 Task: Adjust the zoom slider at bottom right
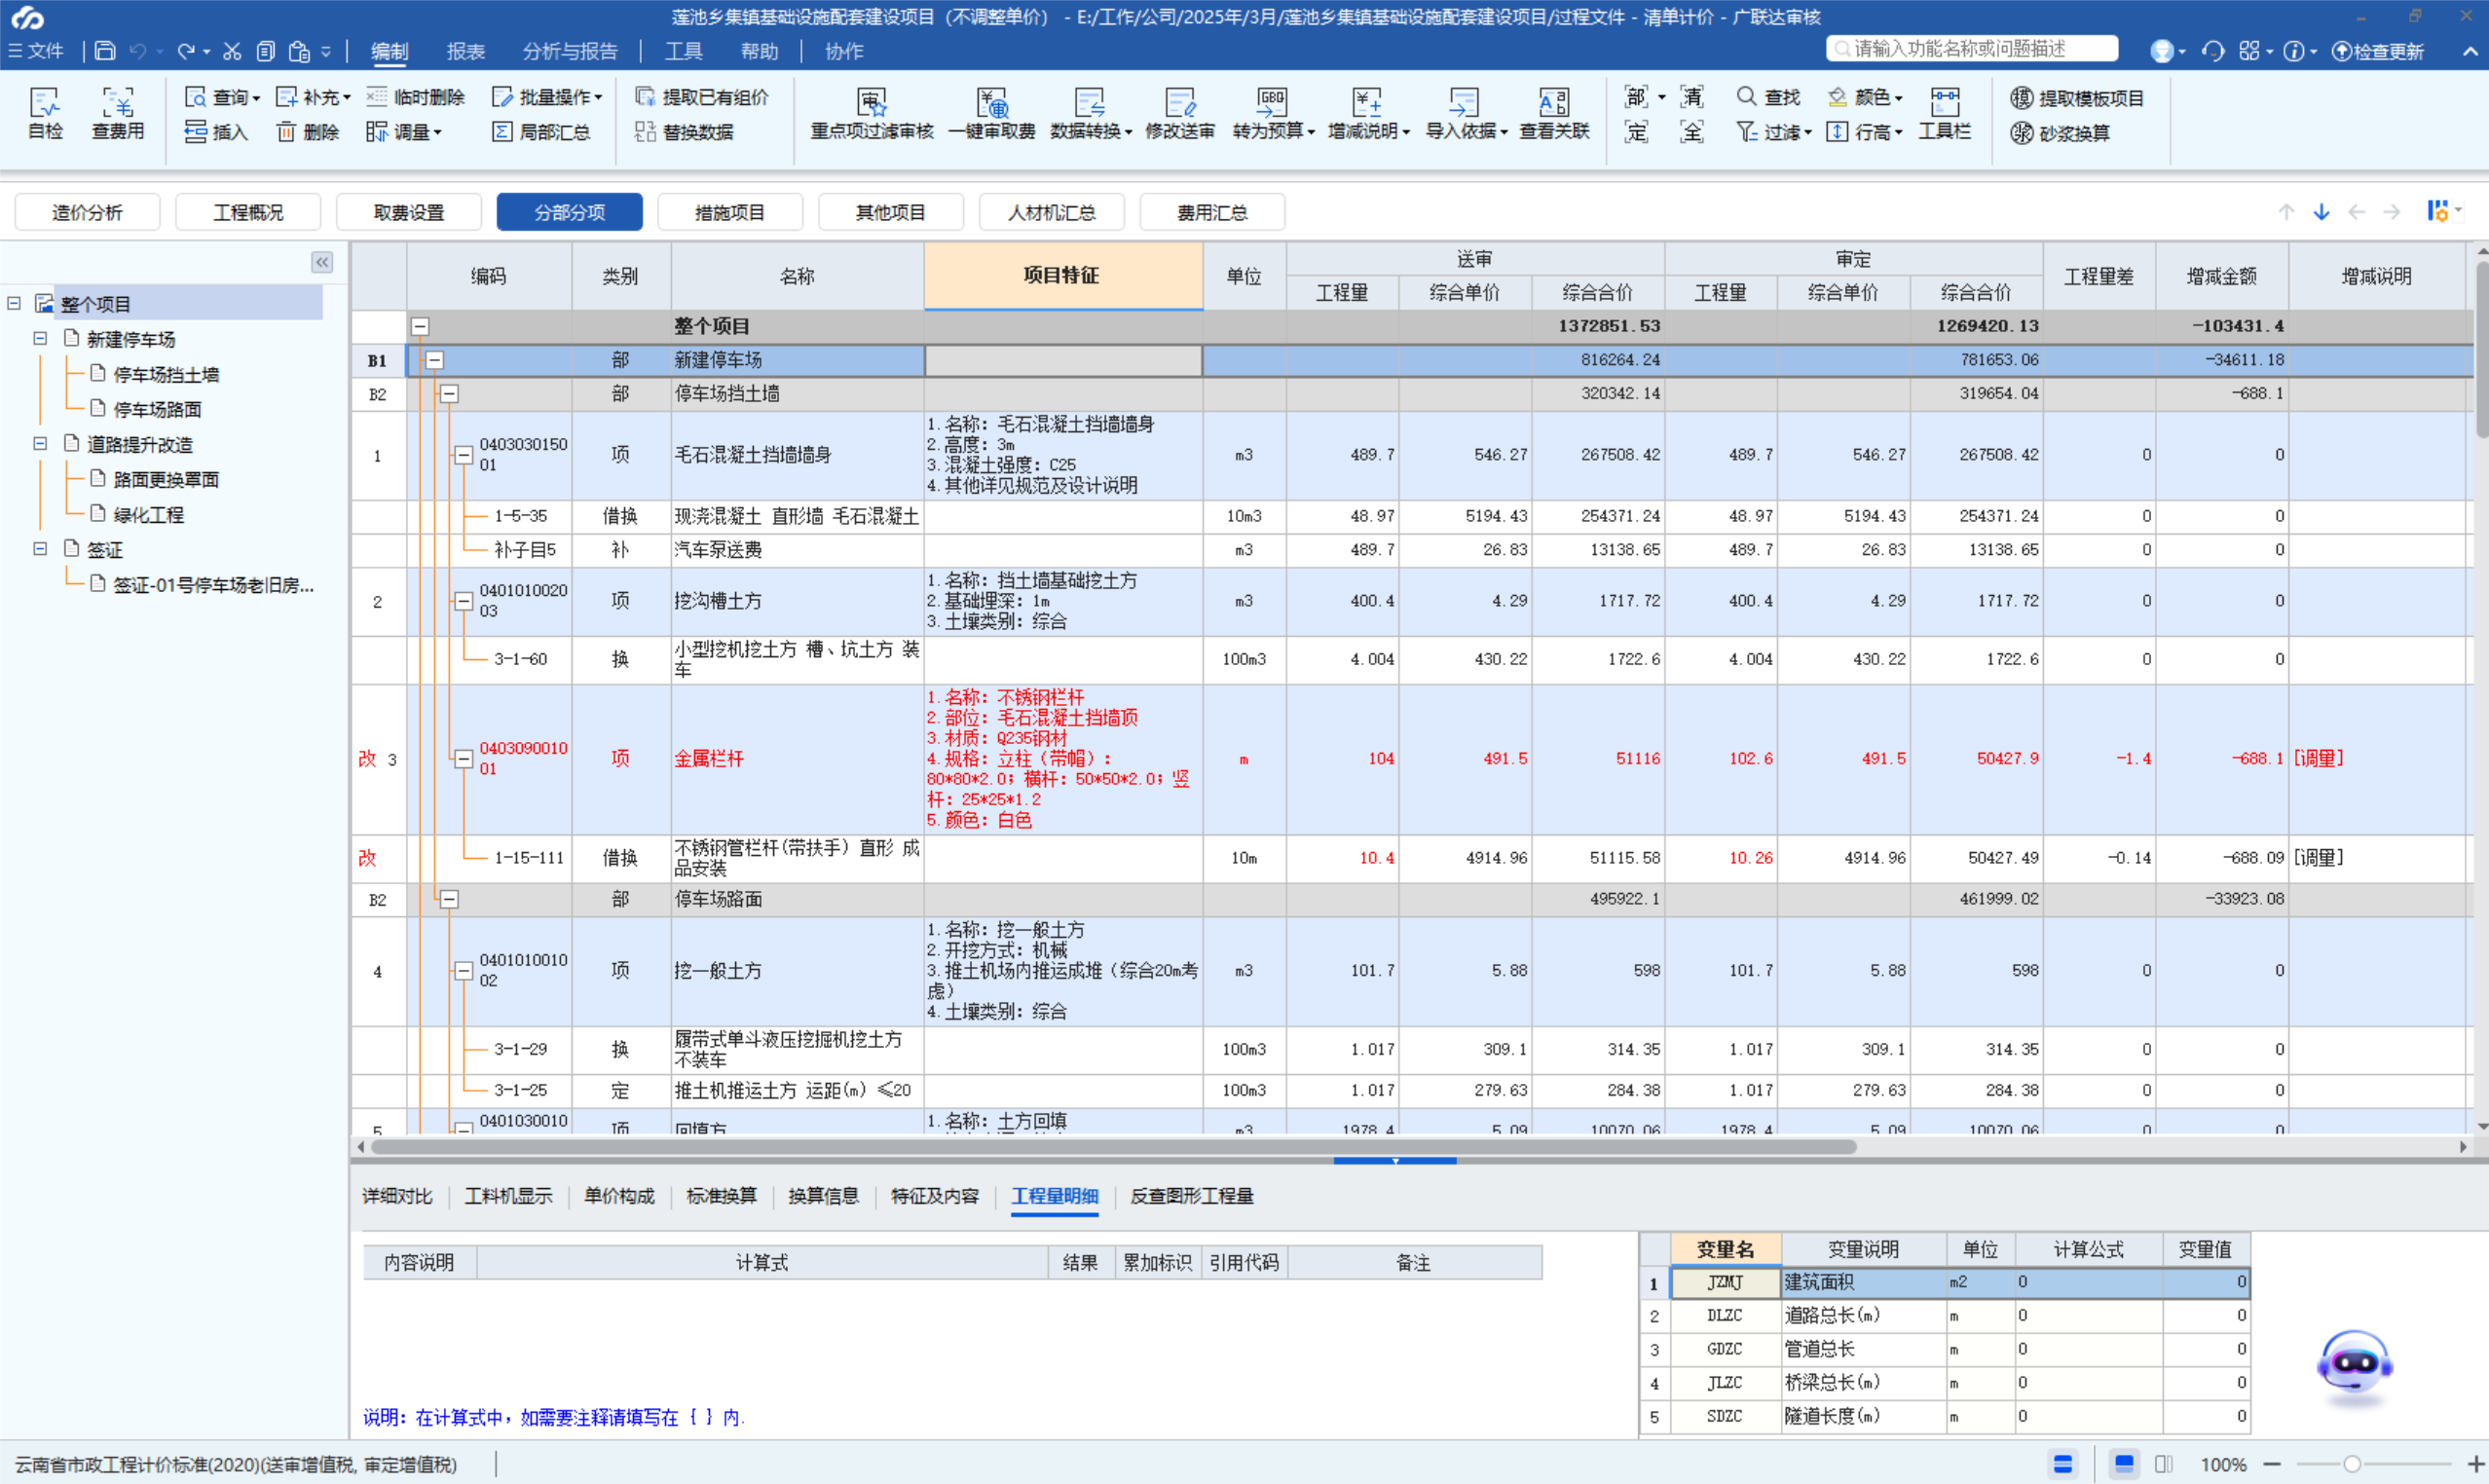[x=2351, y=1464]
